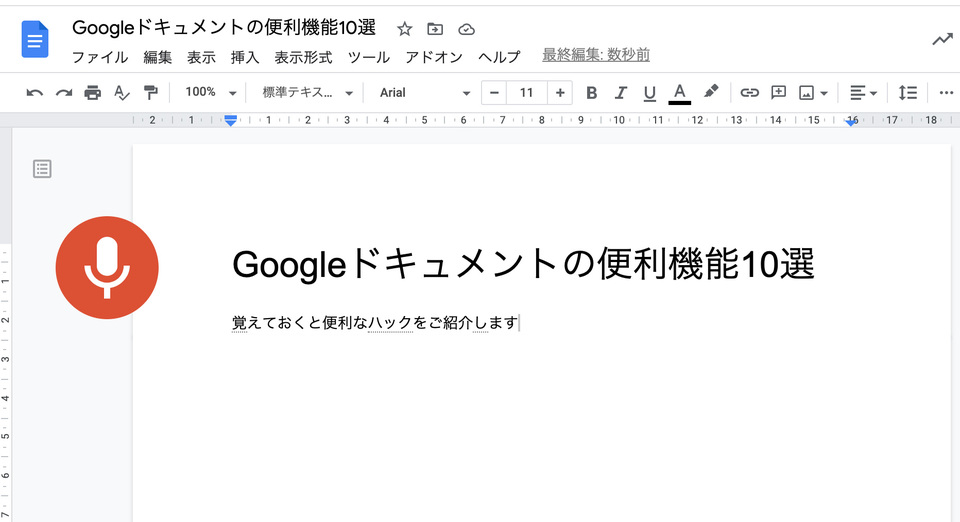Increase the font size

pos(560,93)
